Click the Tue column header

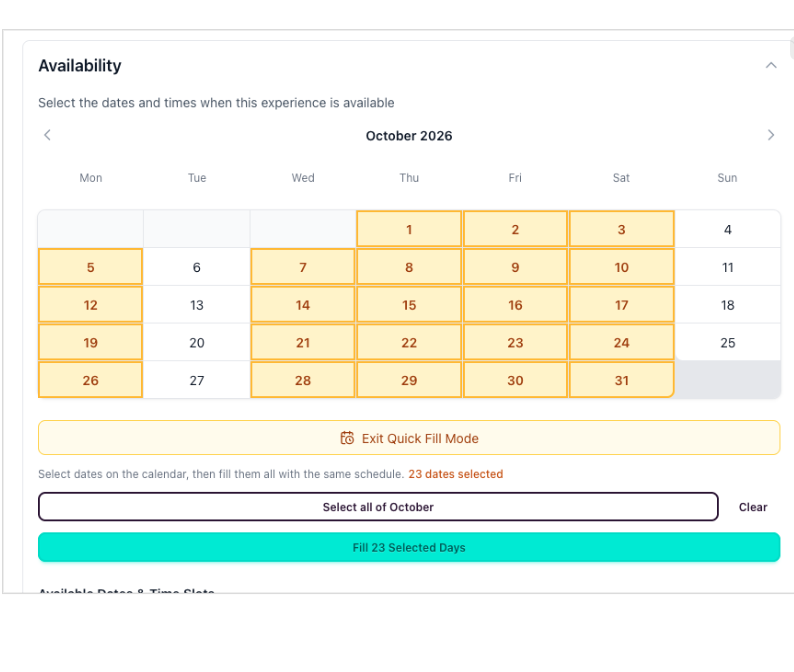point(197,178)
